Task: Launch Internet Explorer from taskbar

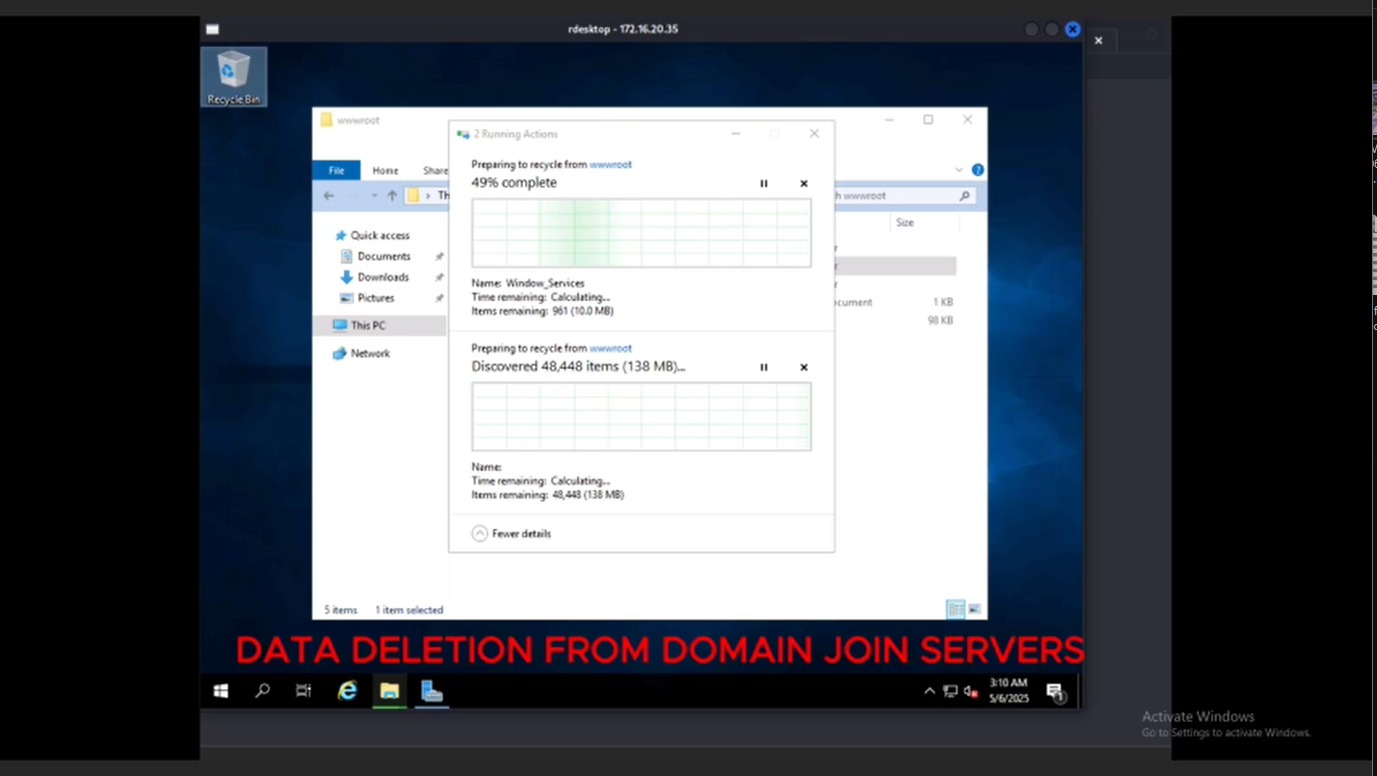Action: click(x=347, y=691)
